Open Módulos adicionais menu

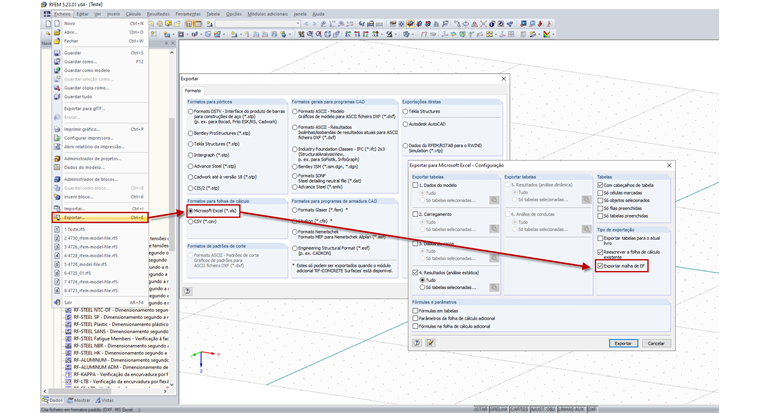point(268,14)
